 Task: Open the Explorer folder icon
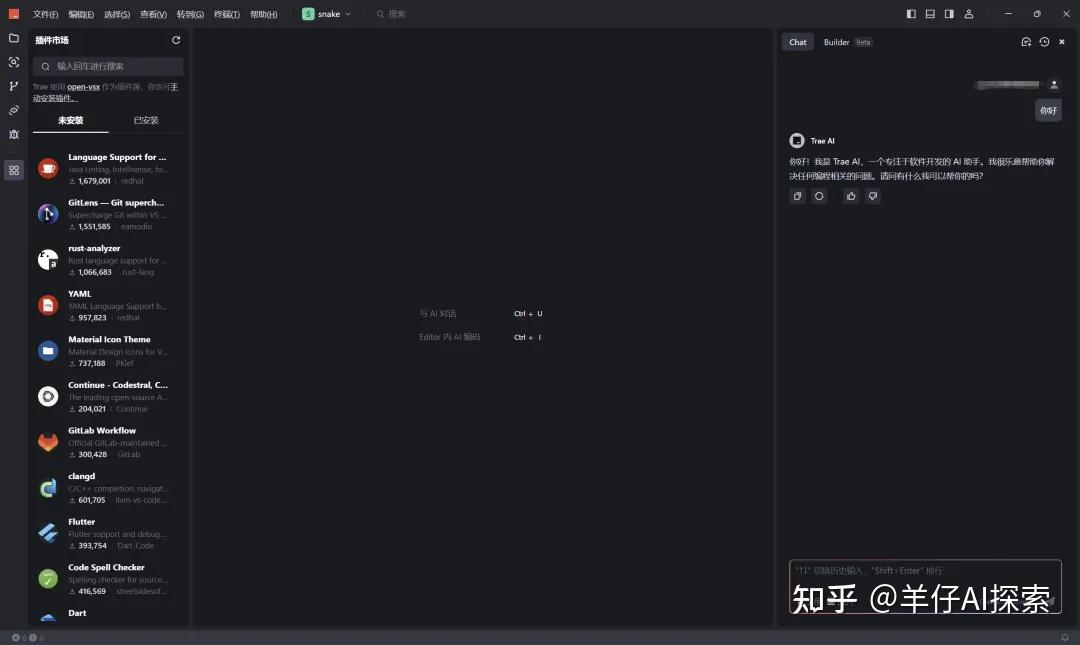pos(14,38)
